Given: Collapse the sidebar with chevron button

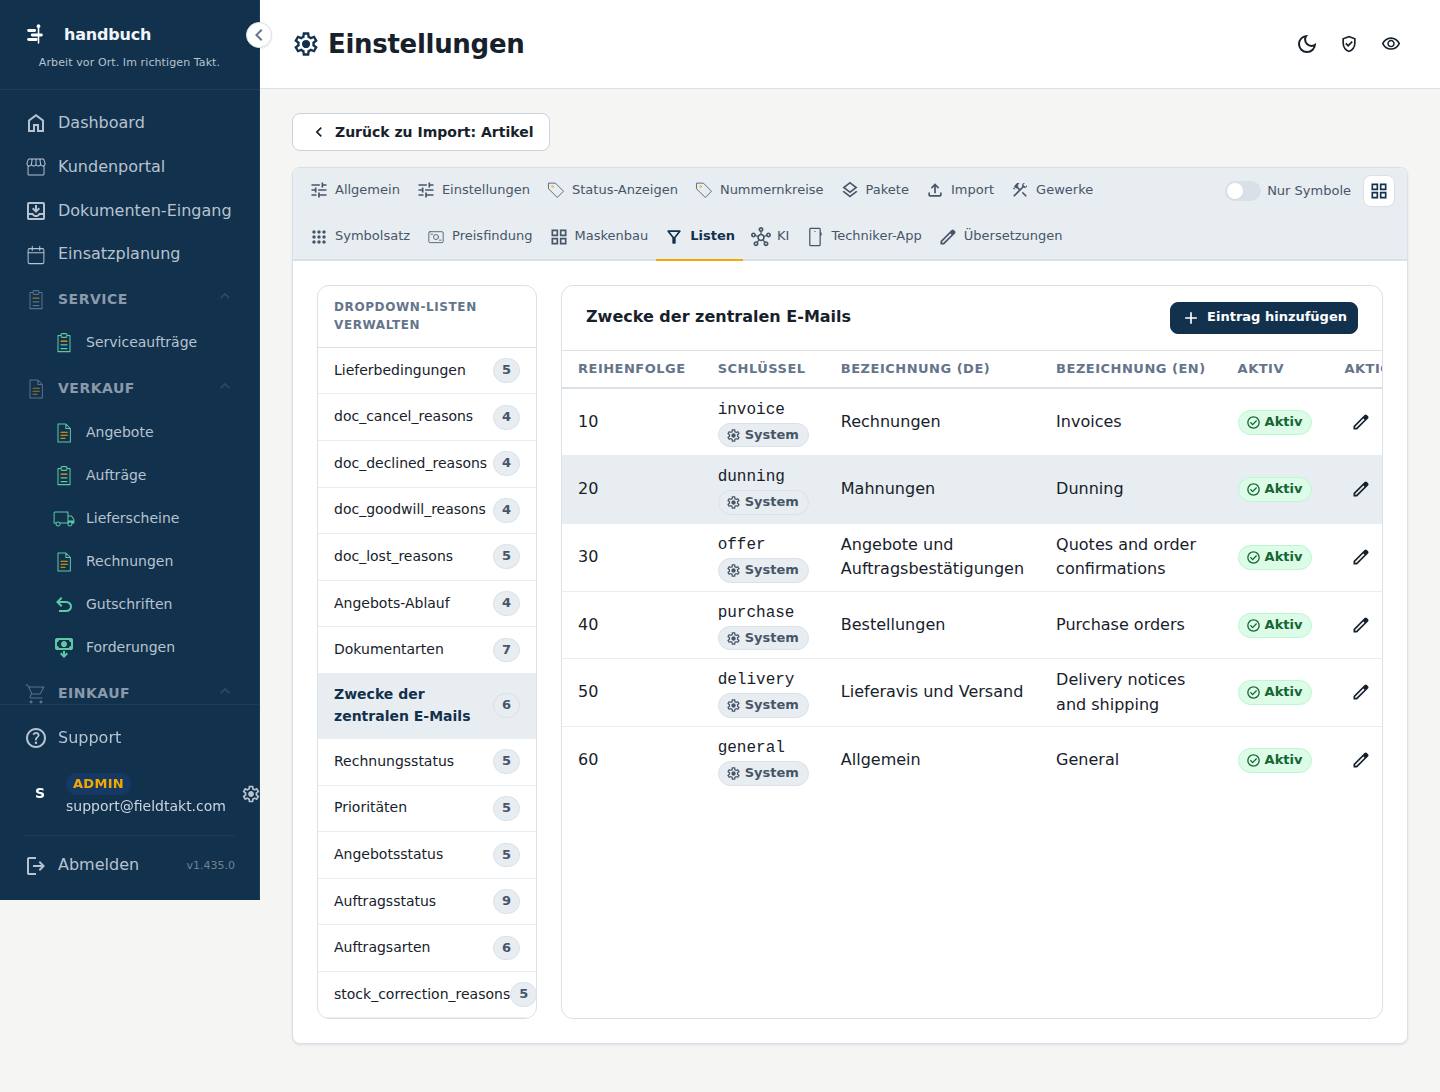Looking at the screenshot, I should pos(258,35).
